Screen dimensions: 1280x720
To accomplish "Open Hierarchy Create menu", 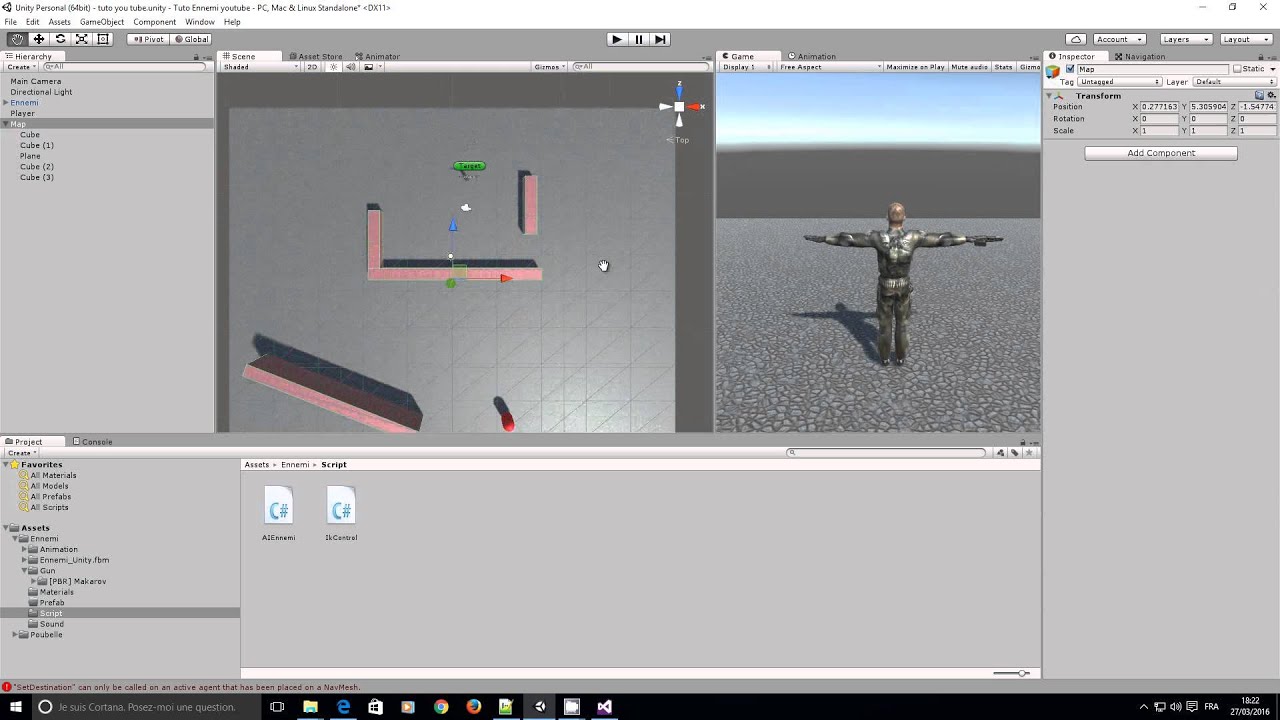I will pos(22,67).
